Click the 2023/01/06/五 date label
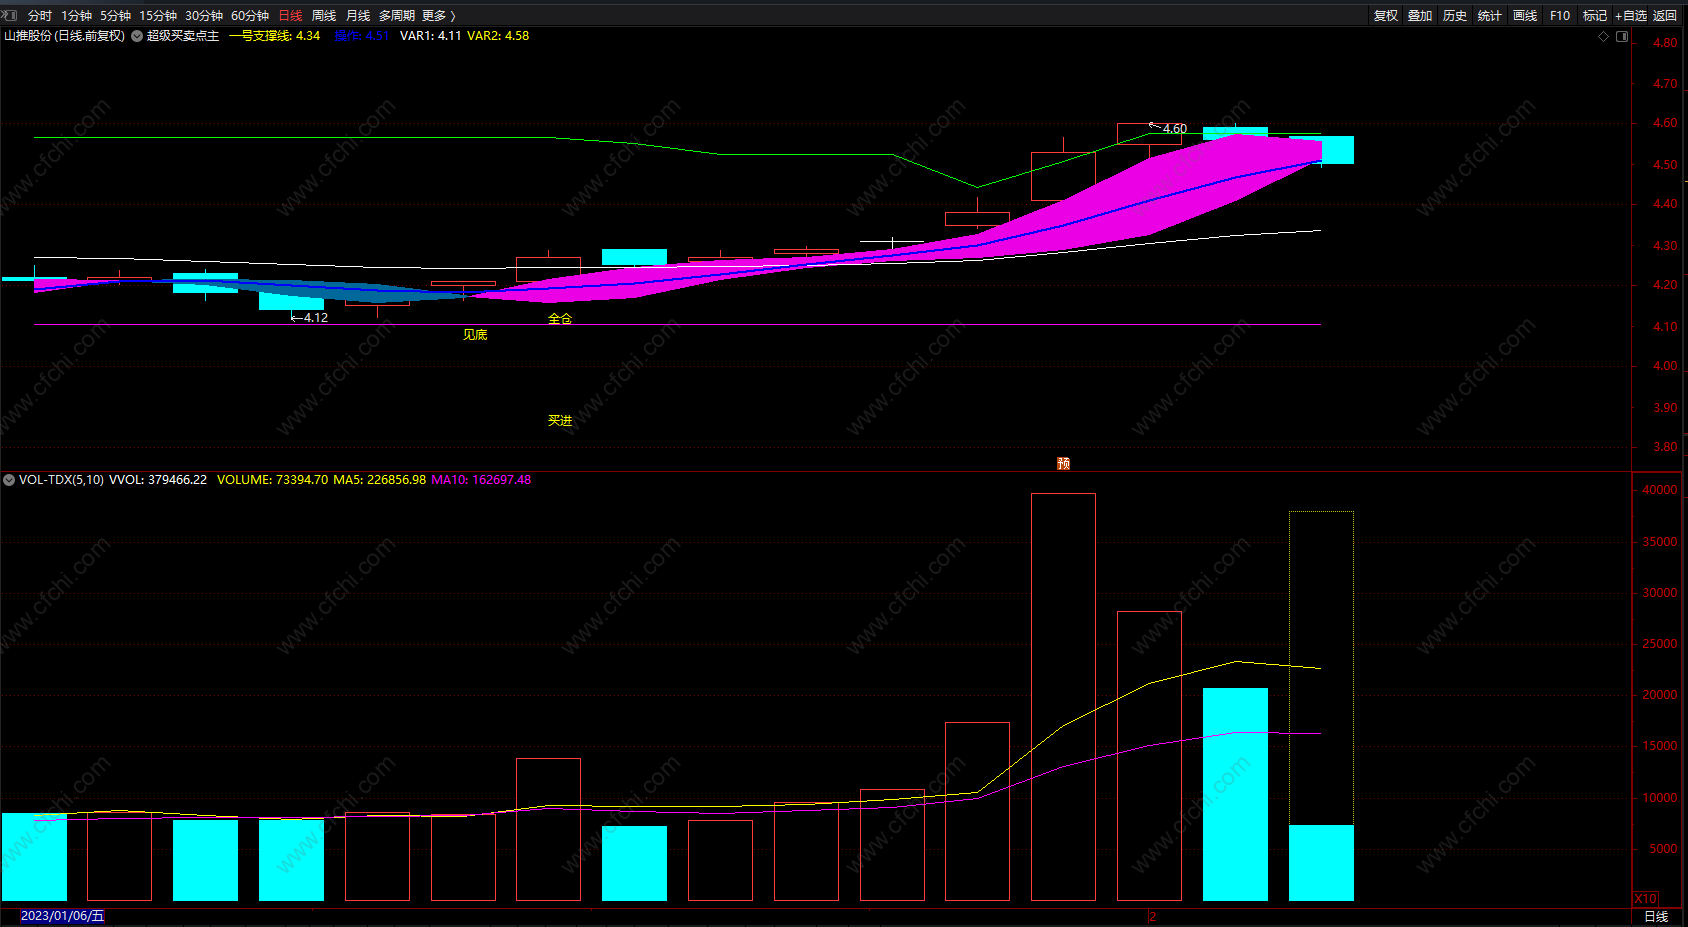 [x=62, y=916]
